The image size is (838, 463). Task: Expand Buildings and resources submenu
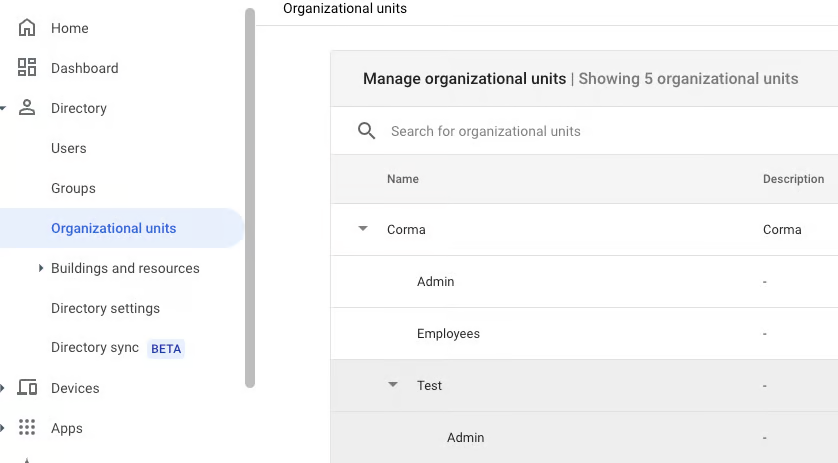(x=41, y=268)
